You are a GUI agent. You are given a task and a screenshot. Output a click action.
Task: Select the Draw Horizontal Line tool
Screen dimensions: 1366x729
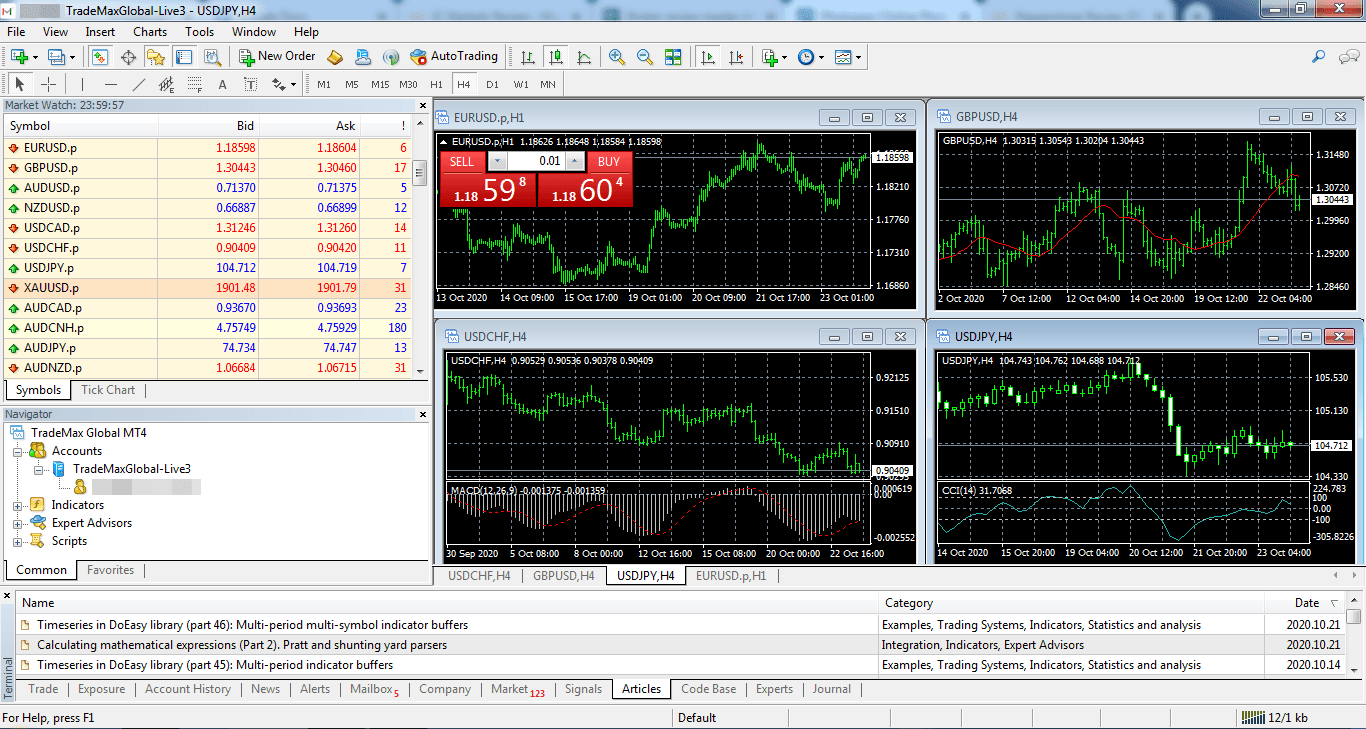click(x=109, y=84)
